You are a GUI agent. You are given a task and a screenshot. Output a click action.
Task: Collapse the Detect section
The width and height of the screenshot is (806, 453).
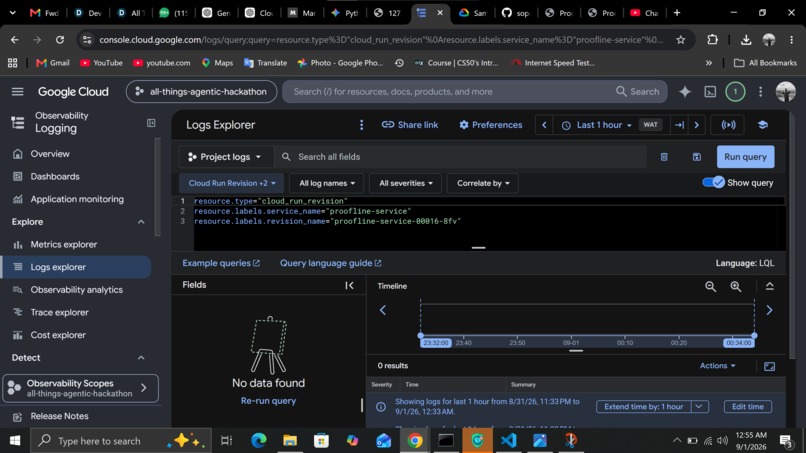(141, 357)
